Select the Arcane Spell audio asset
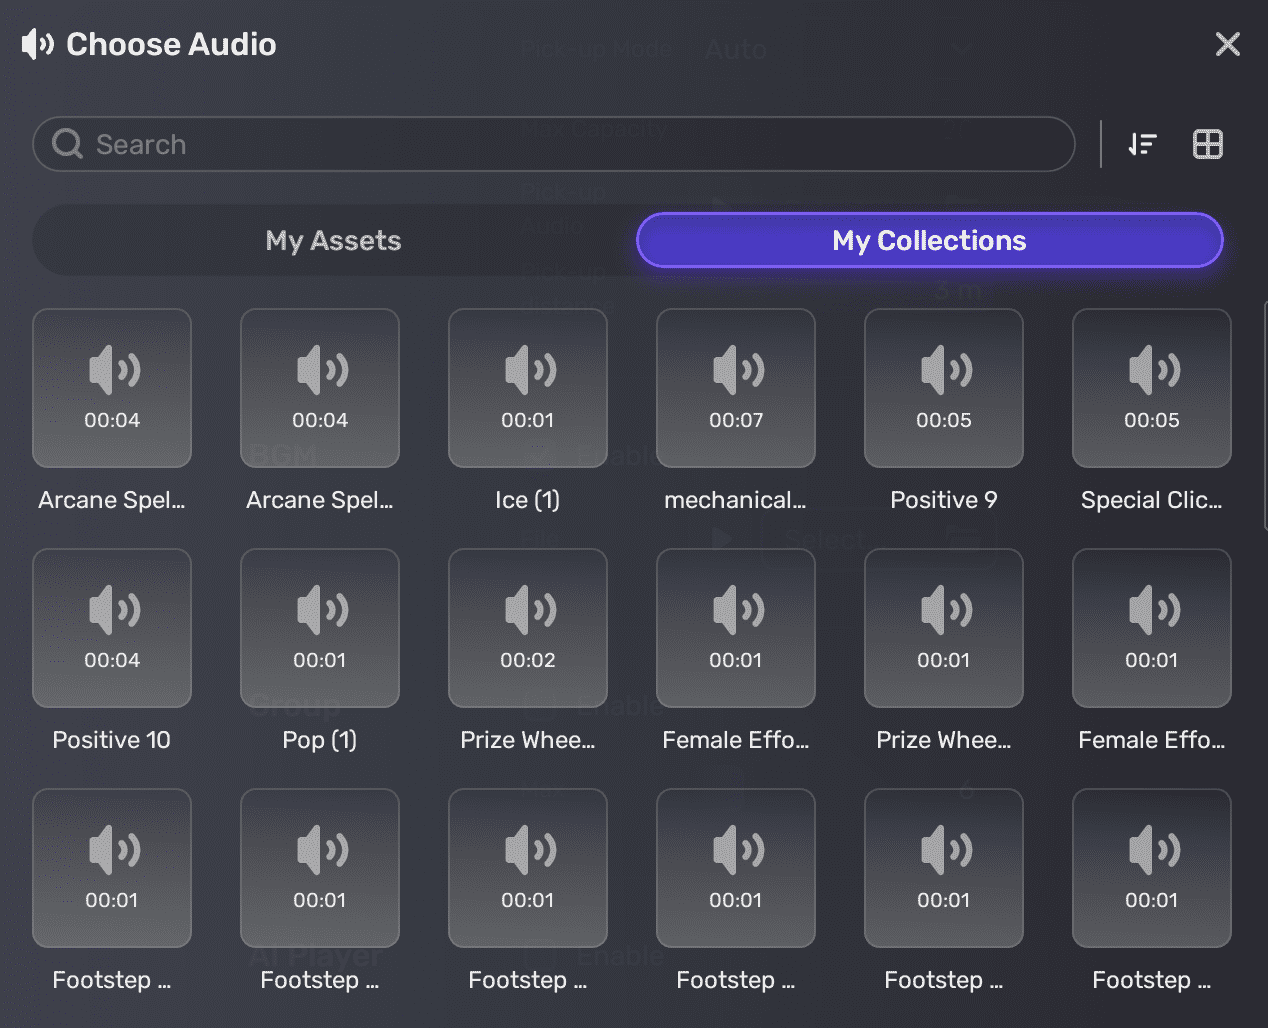 click(111, 388)
